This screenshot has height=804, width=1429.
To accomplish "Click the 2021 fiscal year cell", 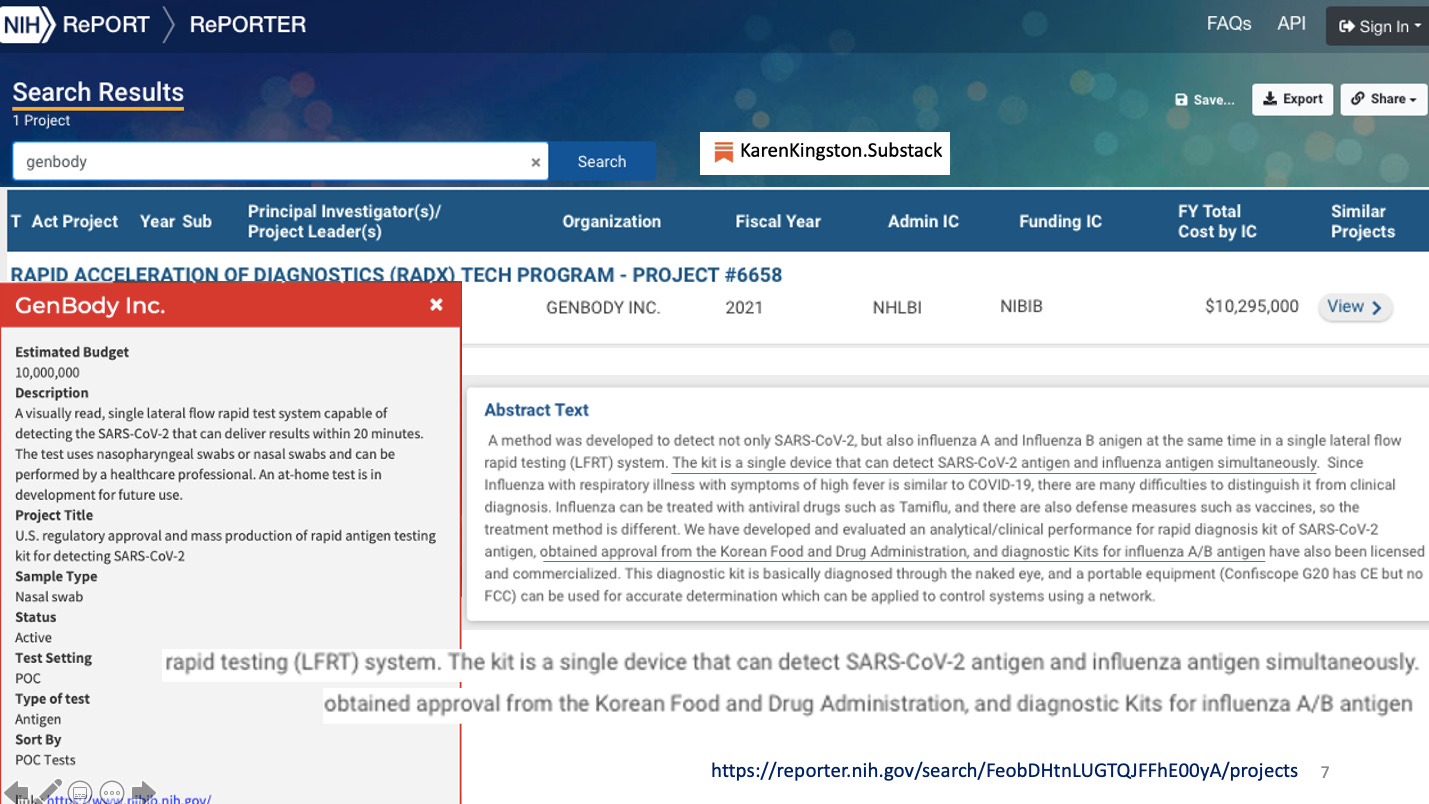I will [744, 308].
